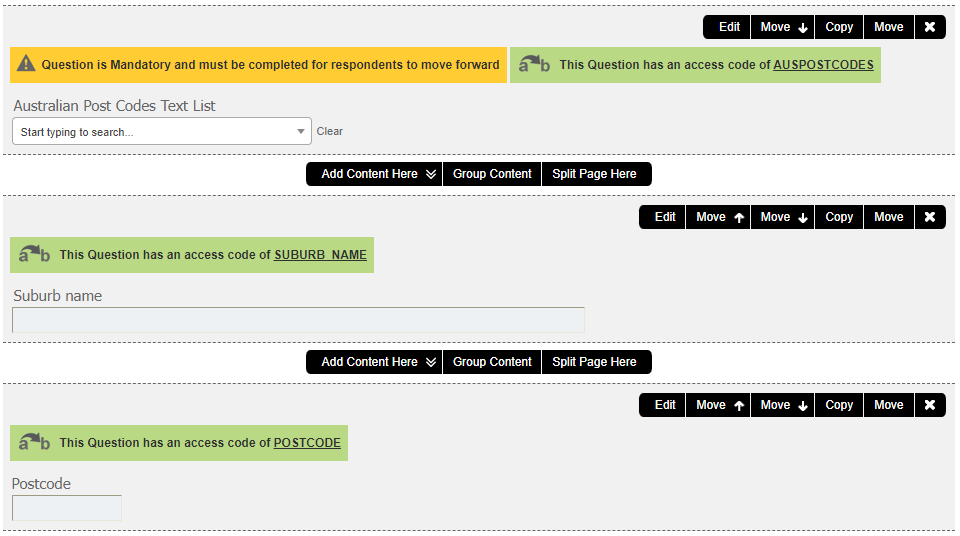Copy the Suburb name question
960x536 pixels.
pos(839,217)
